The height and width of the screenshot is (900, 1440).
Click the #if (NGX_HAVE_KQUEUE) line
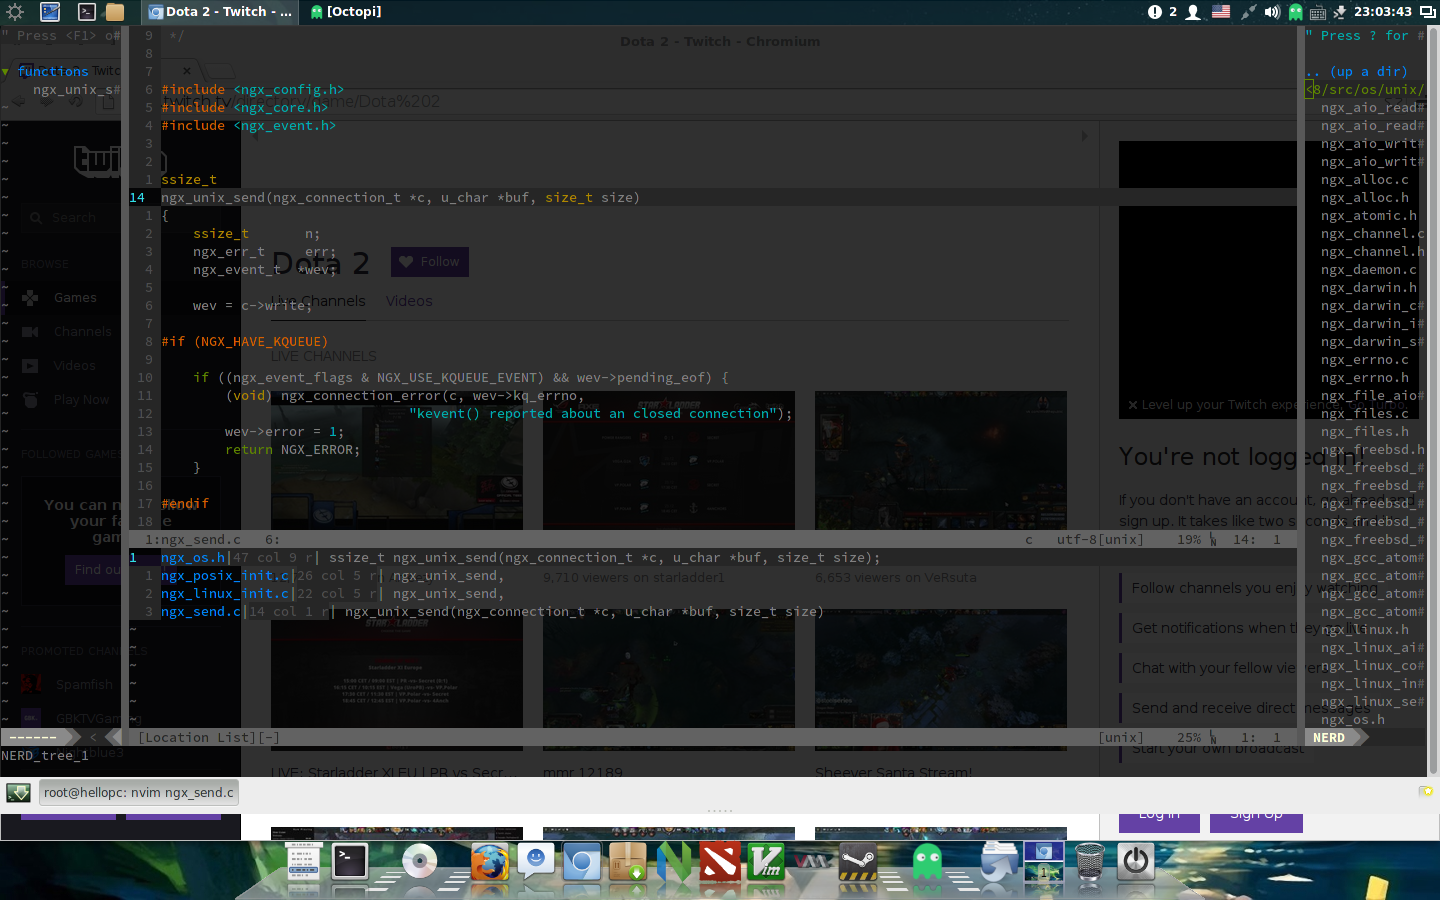(244, 342)
